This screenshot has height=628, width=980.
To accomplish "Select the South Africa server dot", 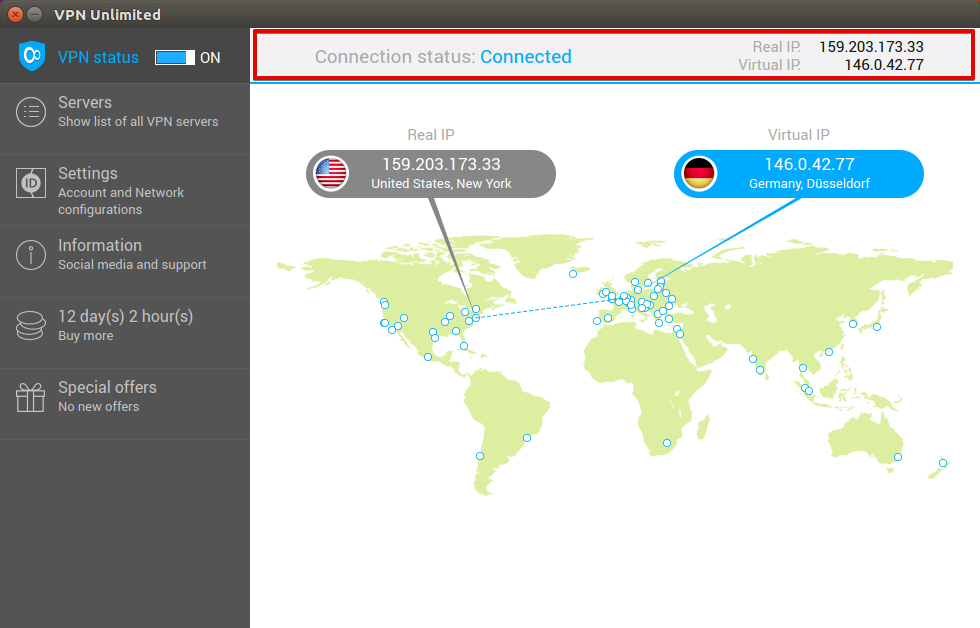I will pos(667,443).
